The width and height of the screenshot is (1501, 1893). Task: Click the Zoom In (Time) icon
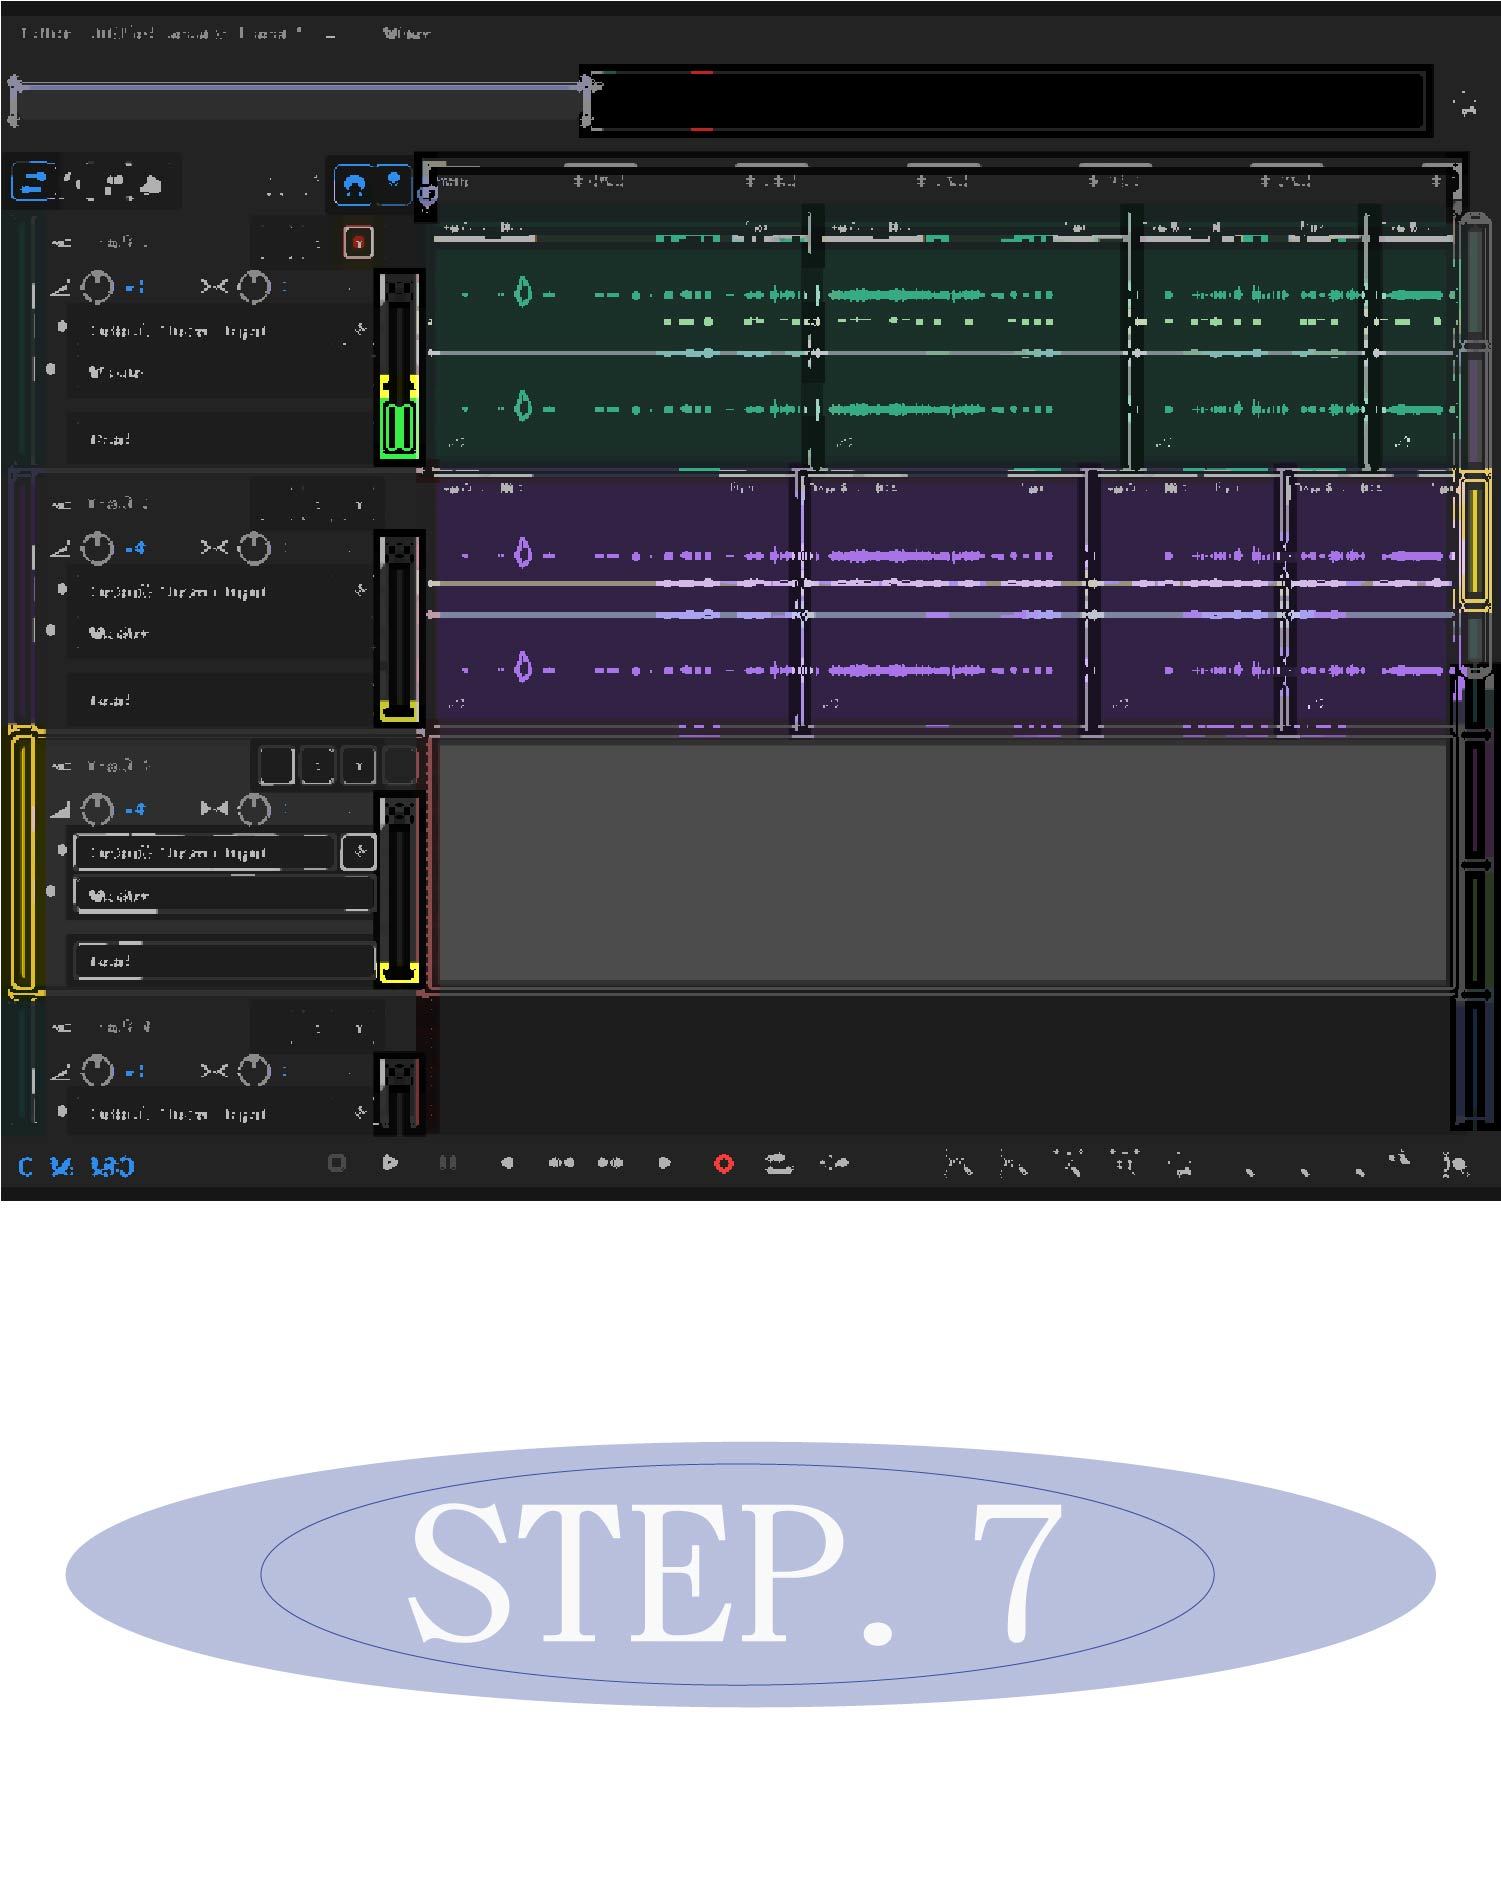pos(1069,1164)
